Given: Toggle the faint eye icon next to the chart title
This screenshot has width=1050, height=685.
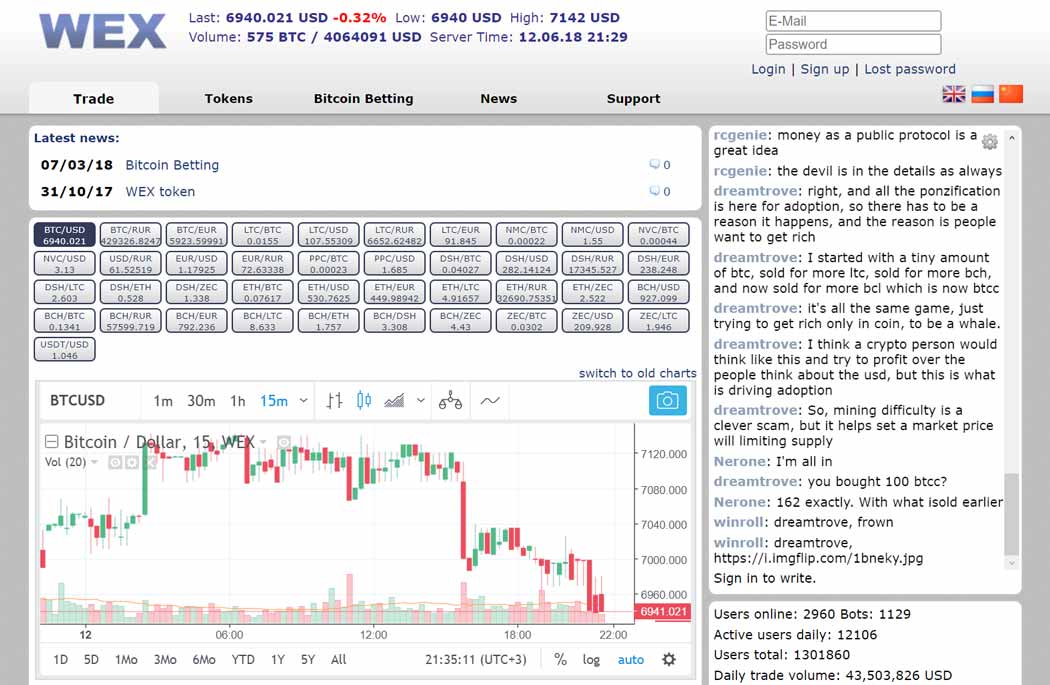Looking at the screenshot, I should 284,442.
